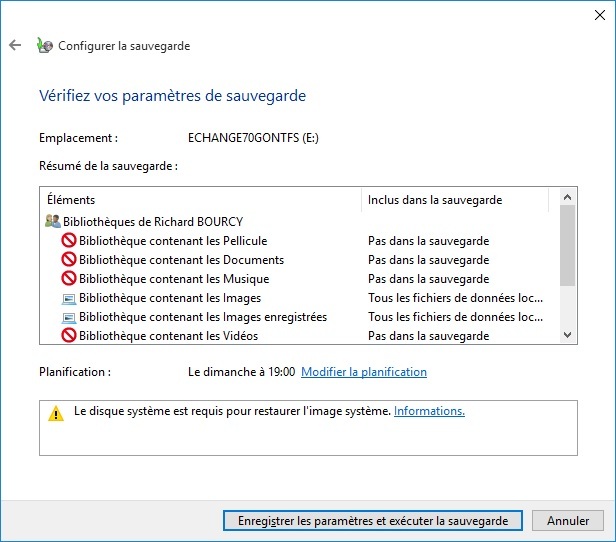Click Enregistrer les paramètres et exécuter la sauvegarde

click(373, 520)
